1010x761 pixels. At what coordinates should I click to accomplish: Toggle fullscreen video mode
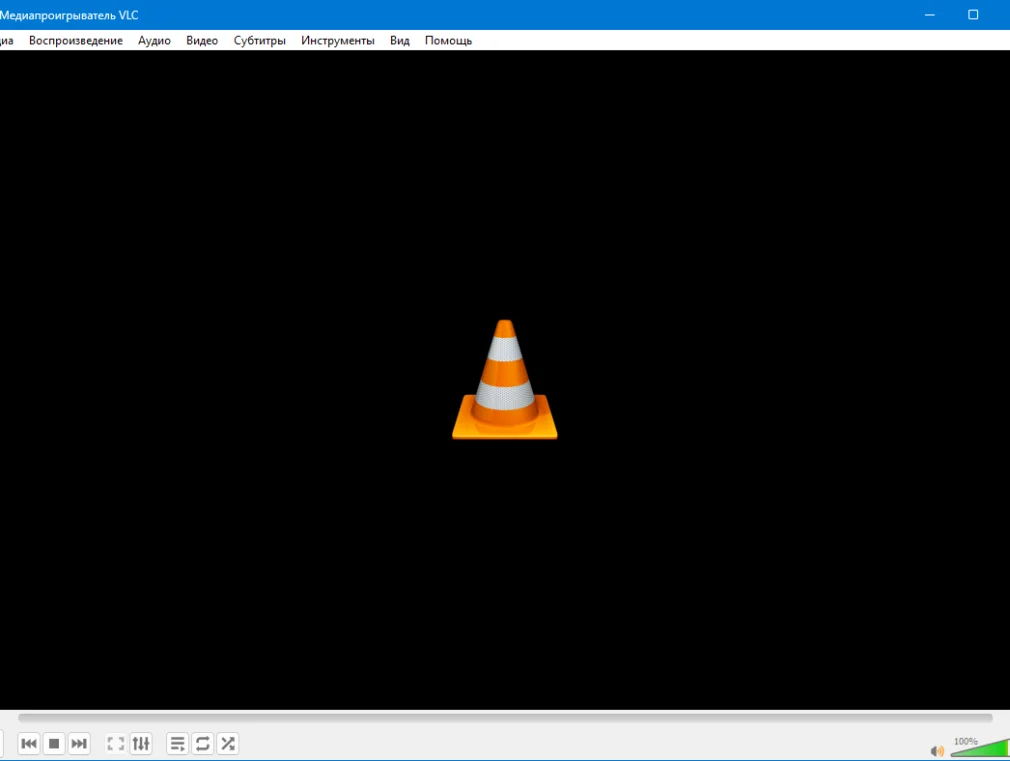click(x=116, y=743)
